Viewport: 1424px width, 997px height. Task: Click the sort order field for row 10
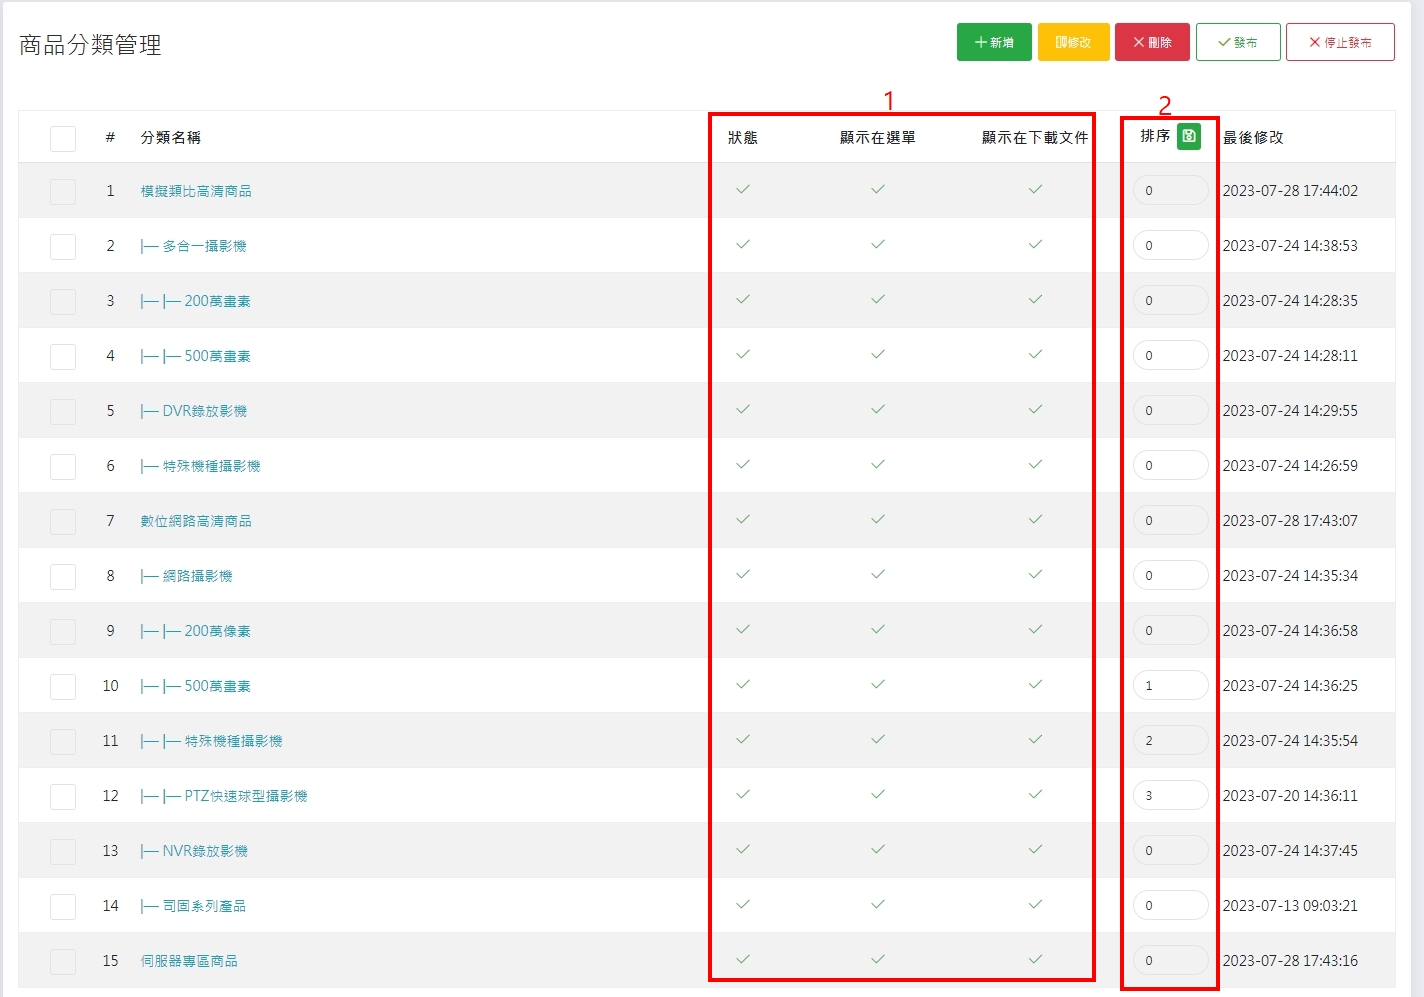coord(1170,686)
